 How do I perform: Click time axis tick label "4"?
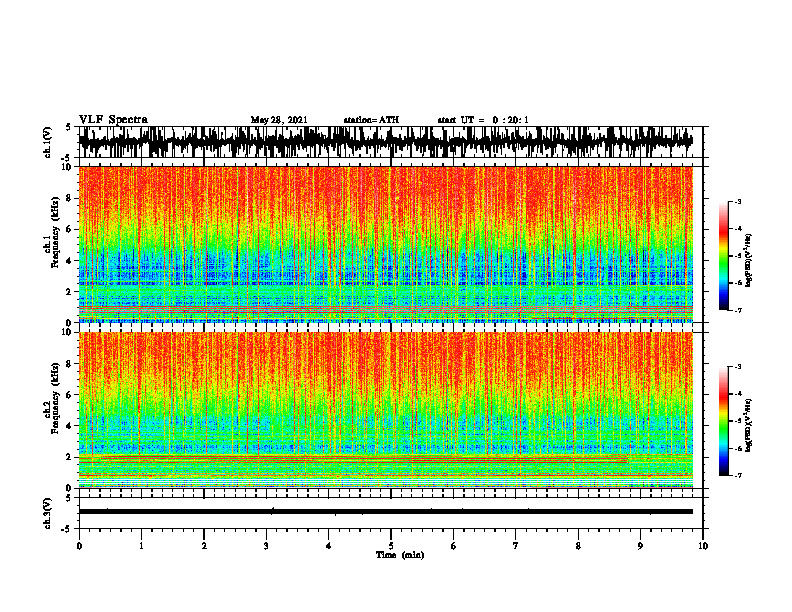click(329, 546)
